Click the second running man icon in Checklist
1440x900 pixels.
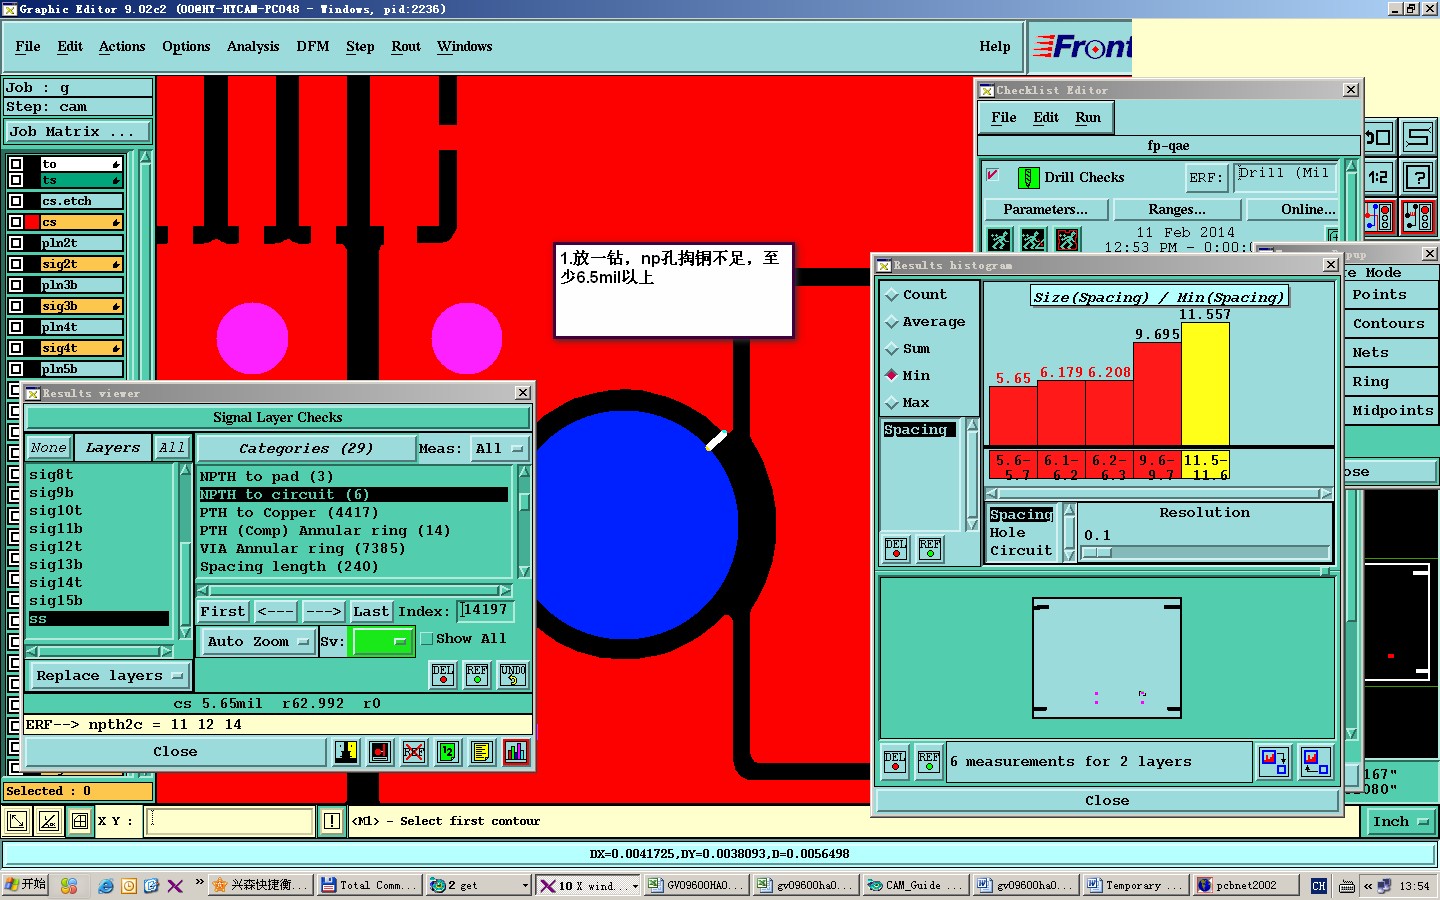pyautogui.click(x=1033, y=240)
